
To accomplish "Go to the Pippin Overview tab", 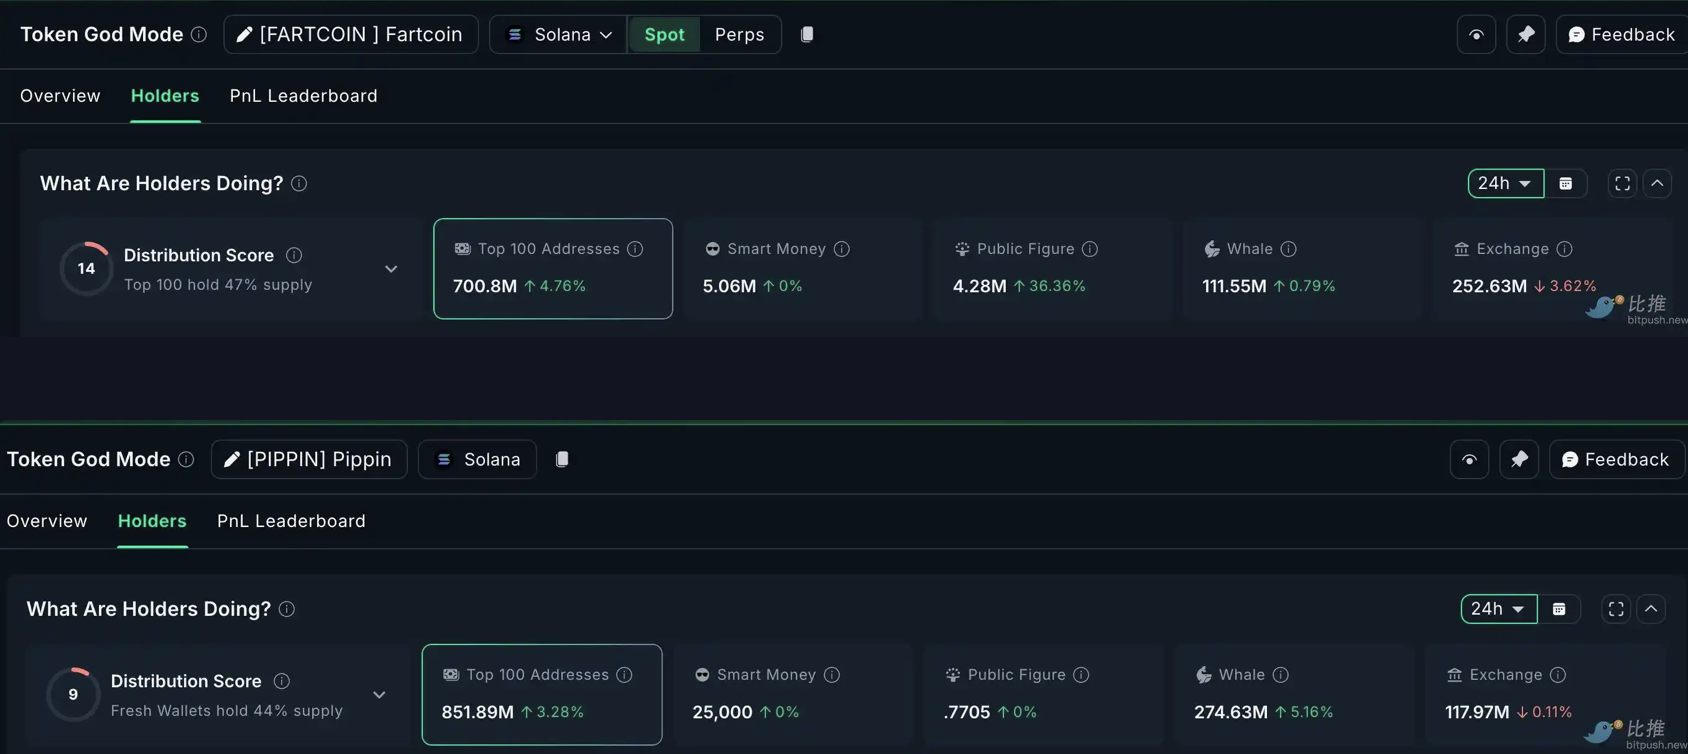I will [47, 521].
